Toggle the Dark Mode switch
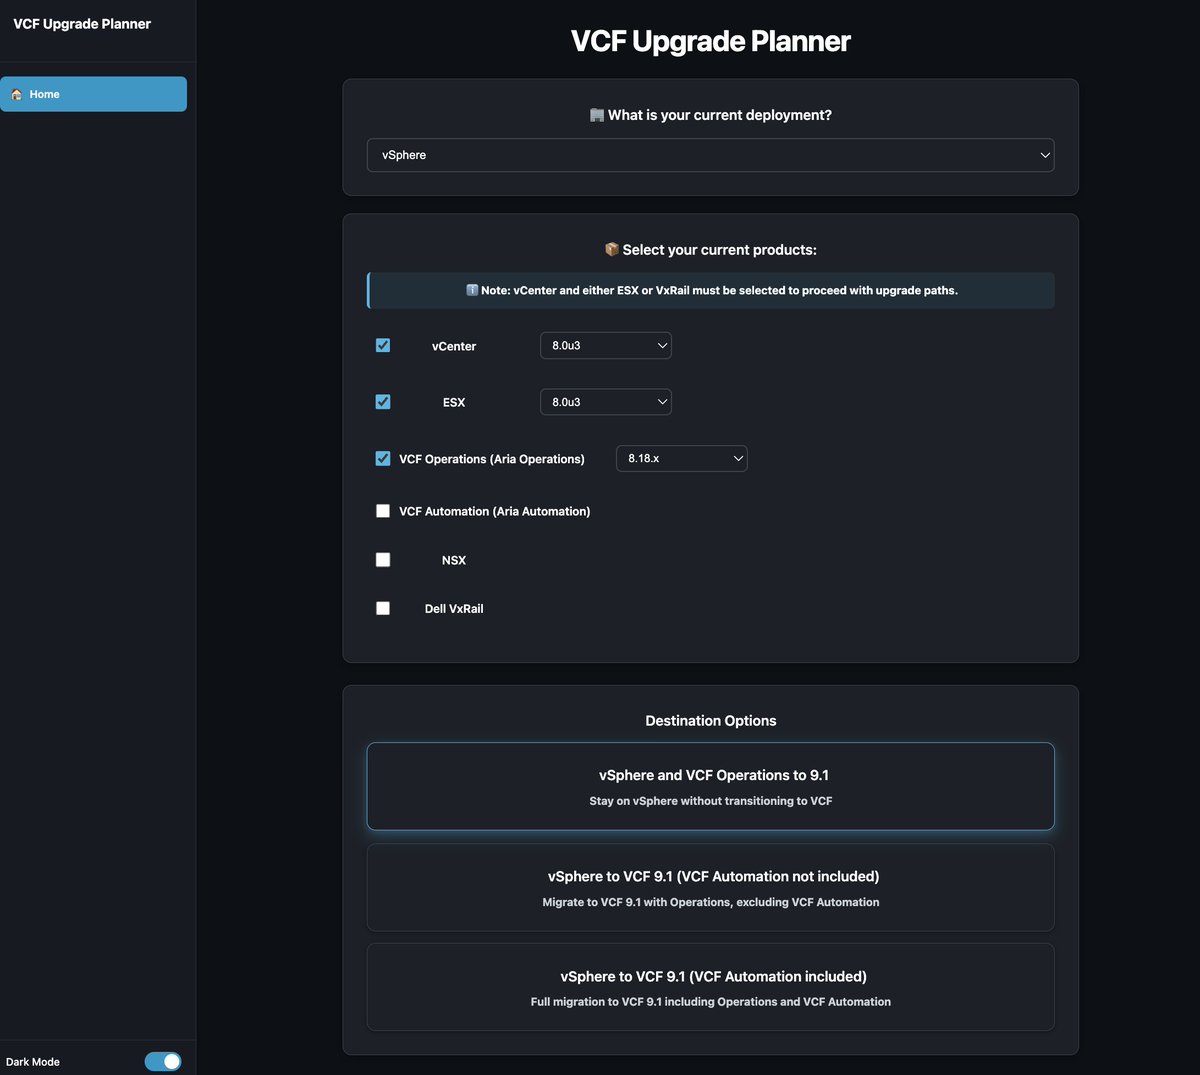 tap(163, 1061)
